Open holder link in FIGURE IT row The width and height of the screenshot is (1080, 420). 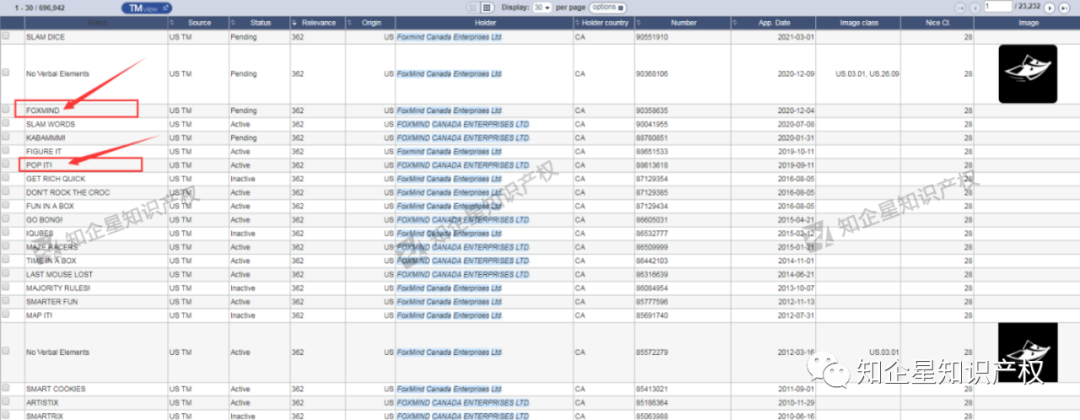450,151
